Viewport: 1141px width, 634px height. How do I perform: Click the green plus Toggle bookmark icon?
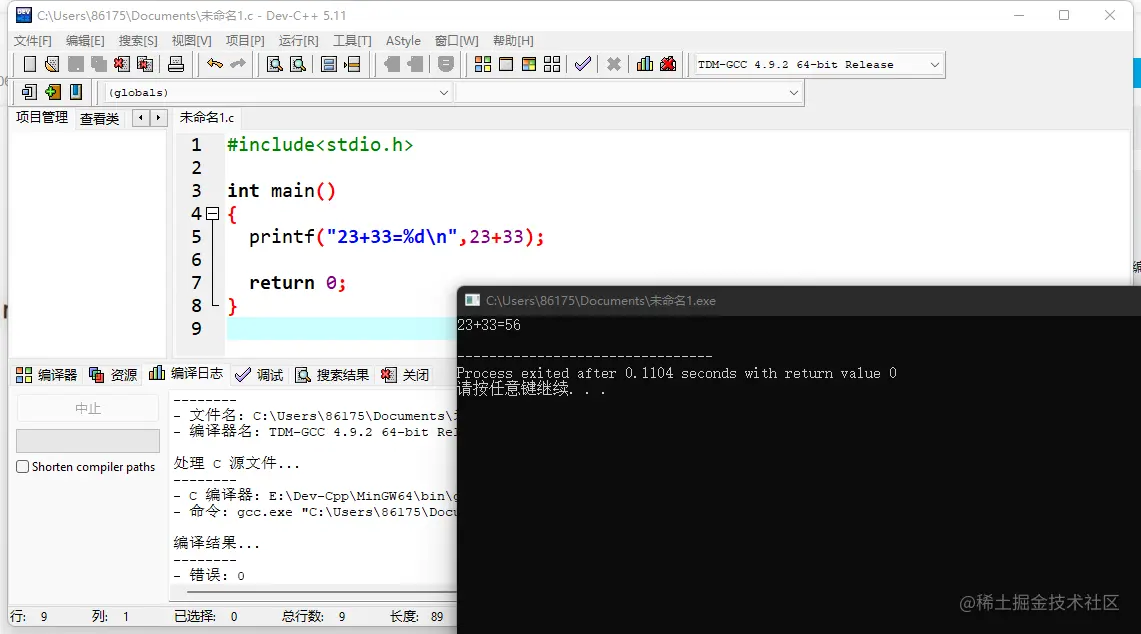(52, 92)
